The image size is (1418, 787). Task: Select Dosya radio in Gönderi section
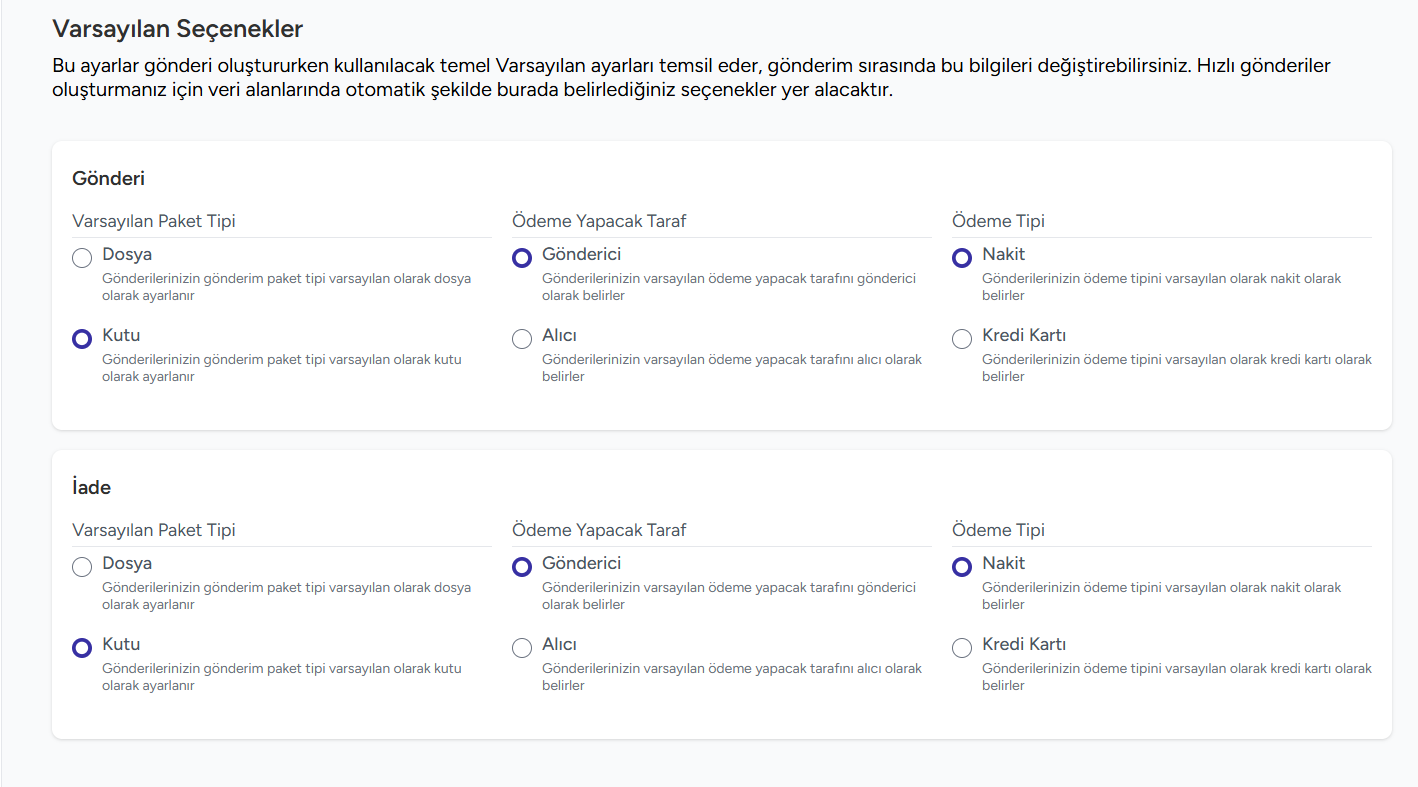coord(82,259)
